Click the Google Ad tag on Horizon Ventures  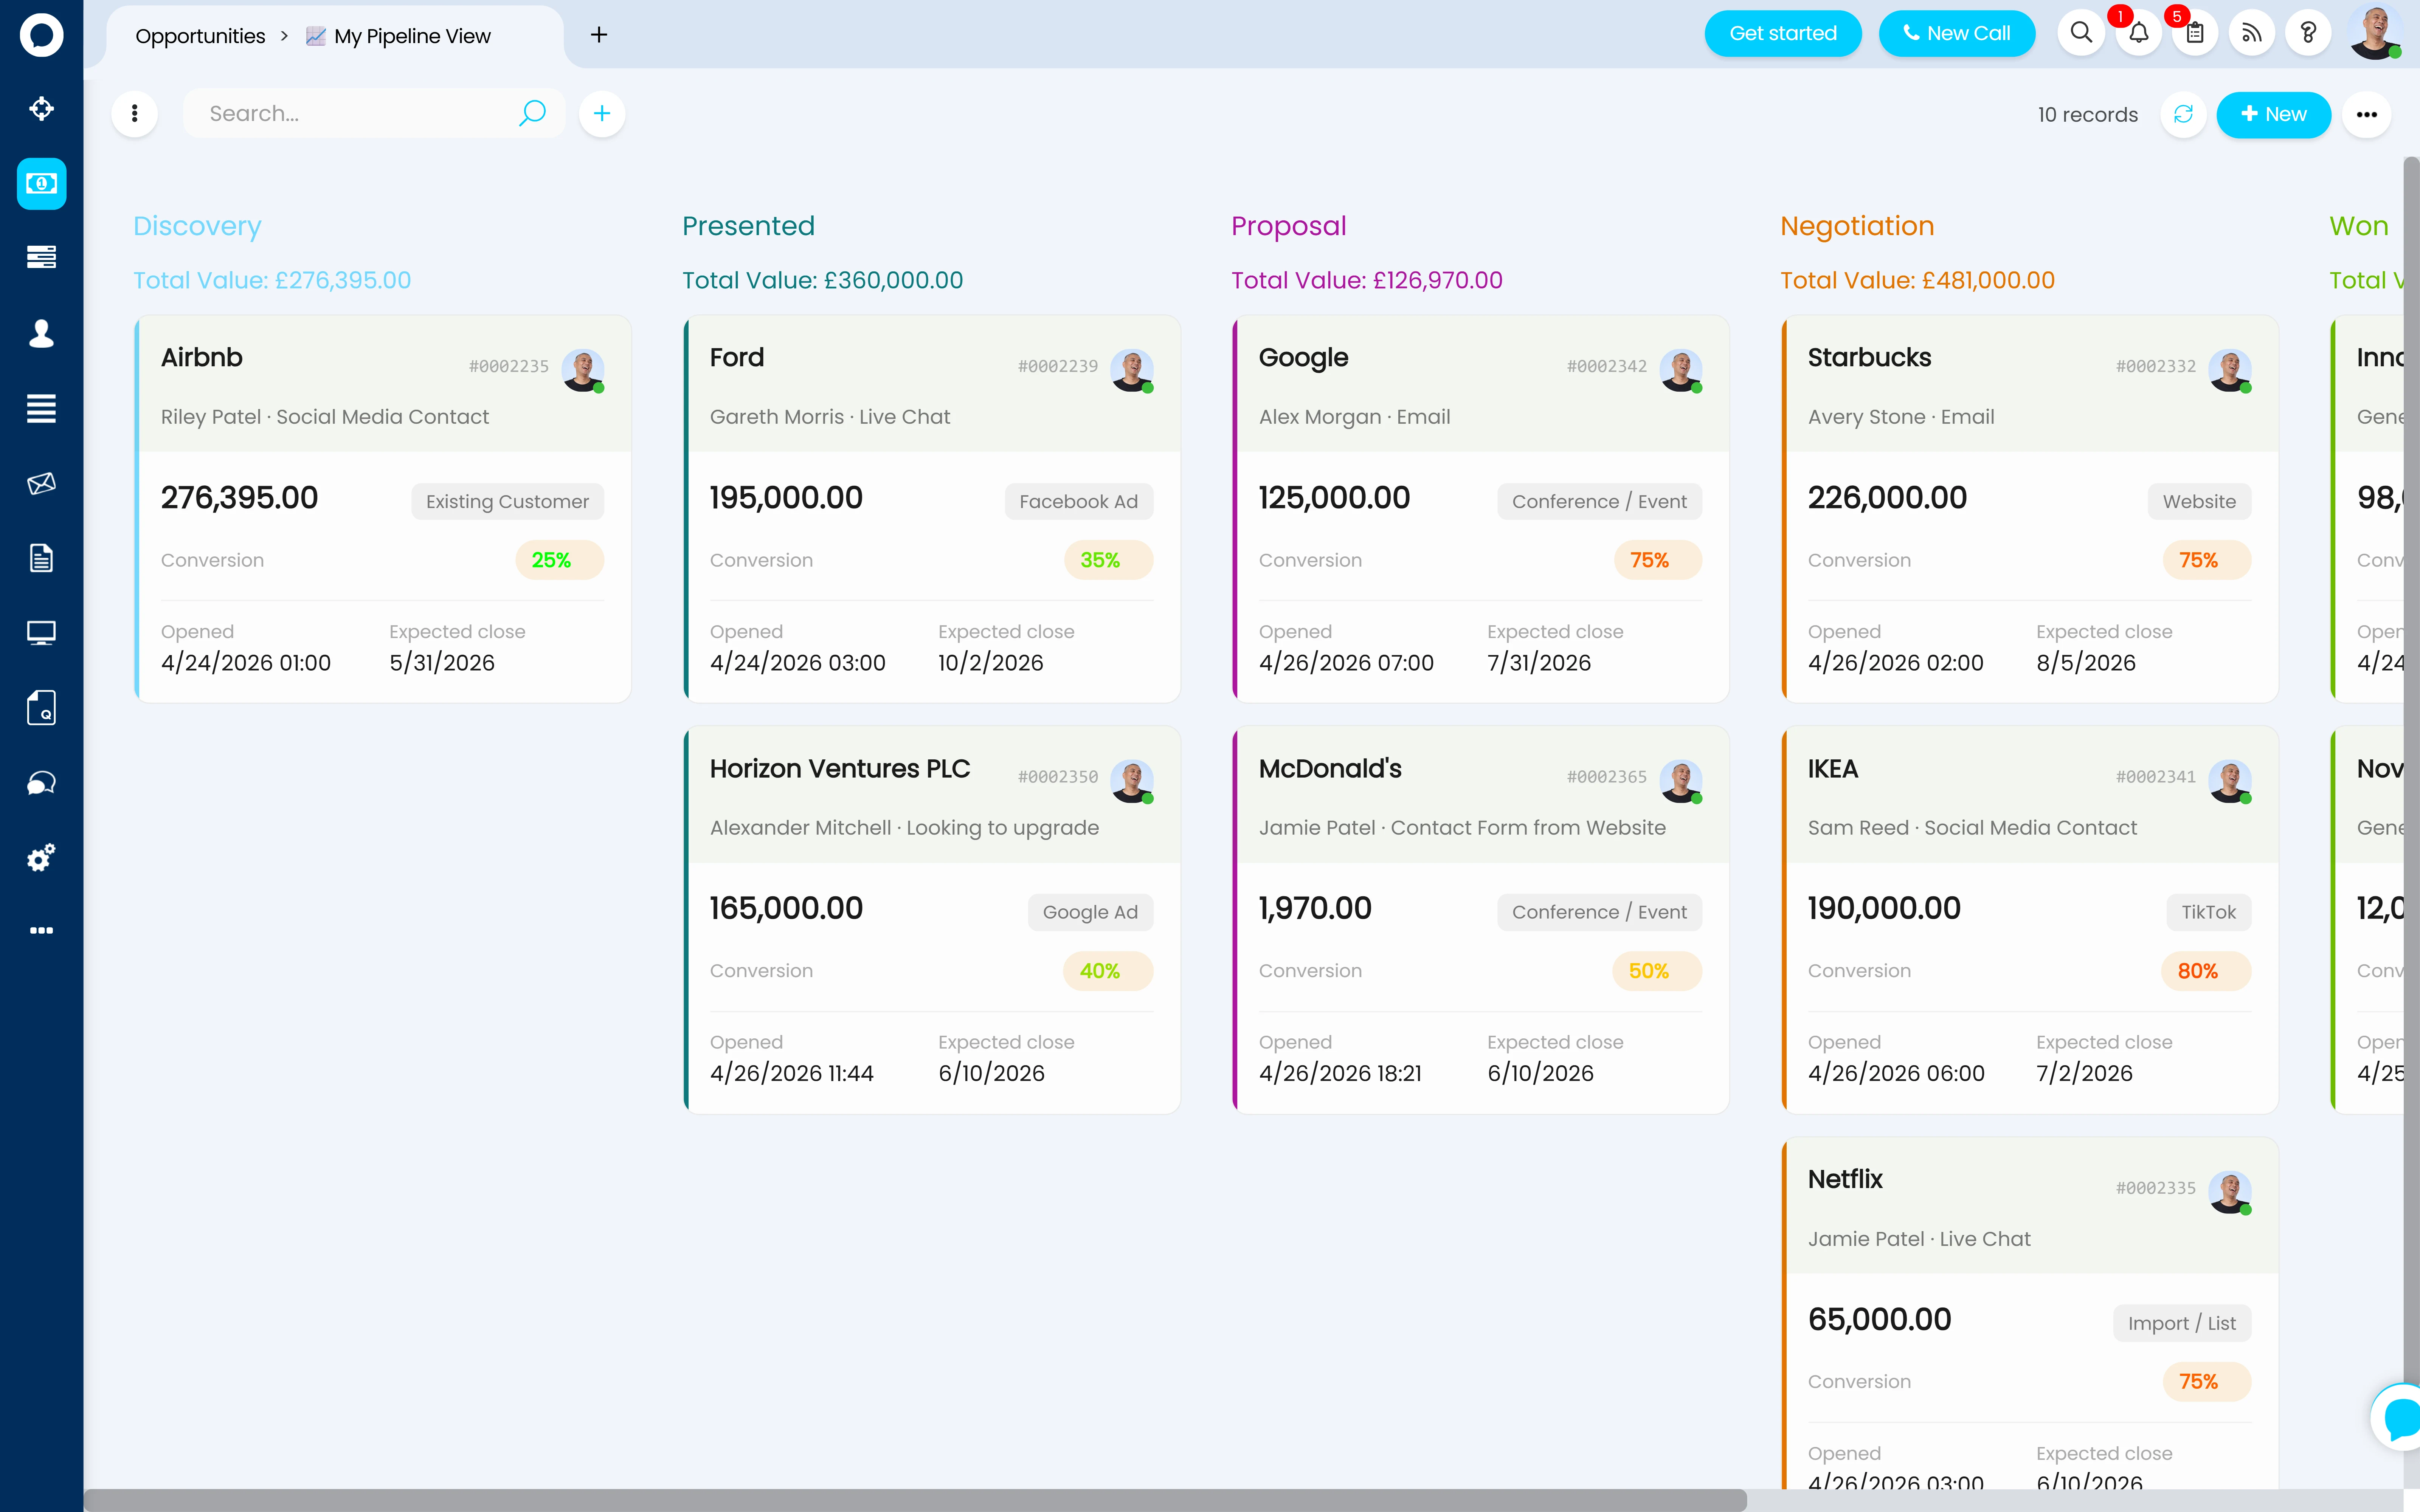tap(1090, 912)
